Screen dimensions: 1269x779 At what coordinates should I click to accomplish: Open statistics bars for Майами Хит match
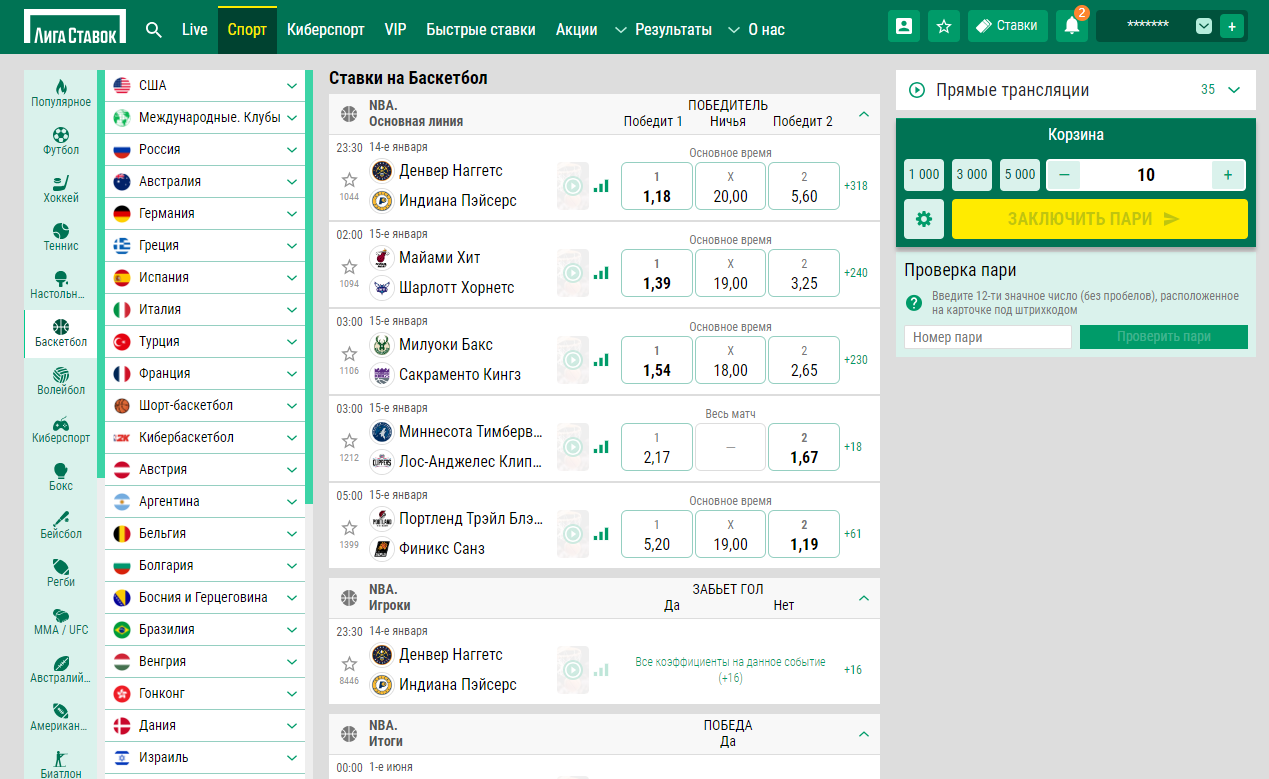click(x=601, y=272)
